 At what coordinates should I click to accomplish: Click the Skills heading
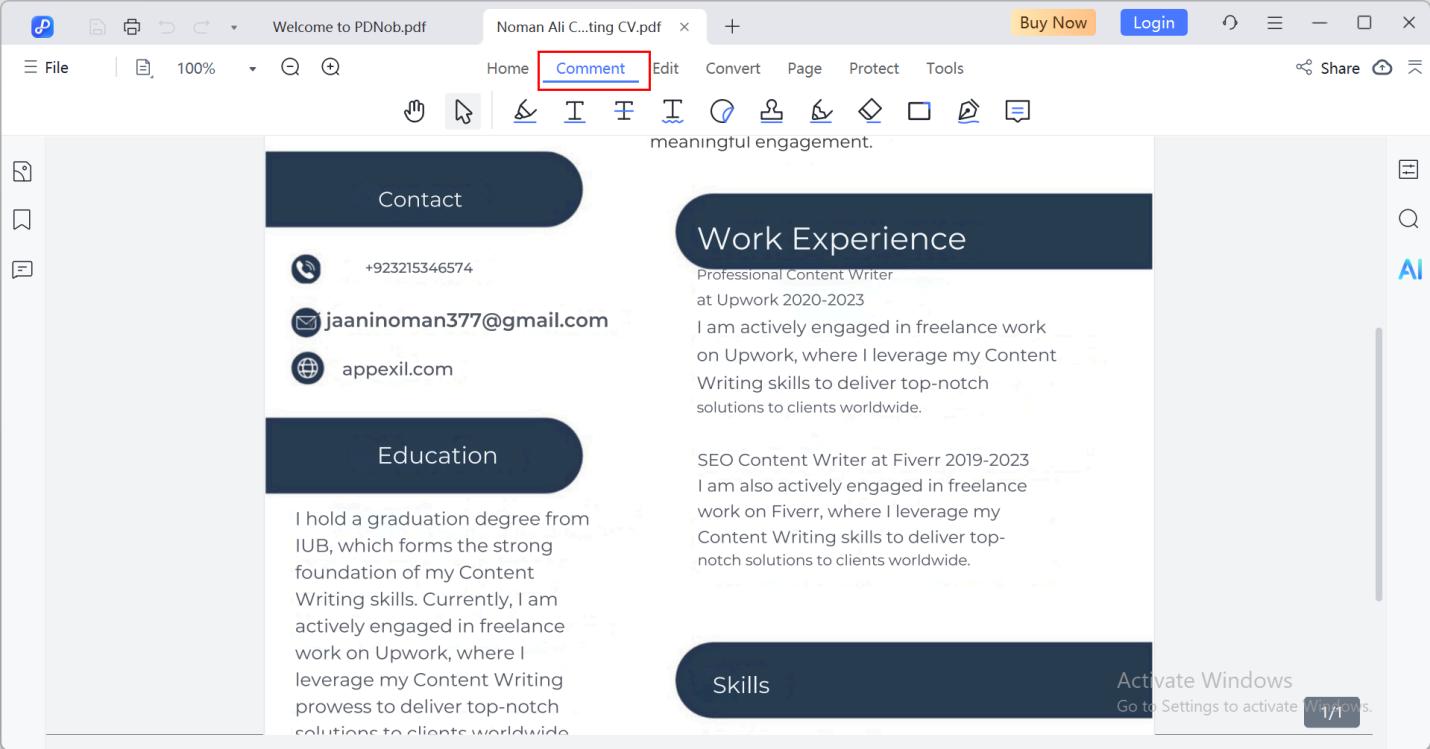click(x=741, y=685)
